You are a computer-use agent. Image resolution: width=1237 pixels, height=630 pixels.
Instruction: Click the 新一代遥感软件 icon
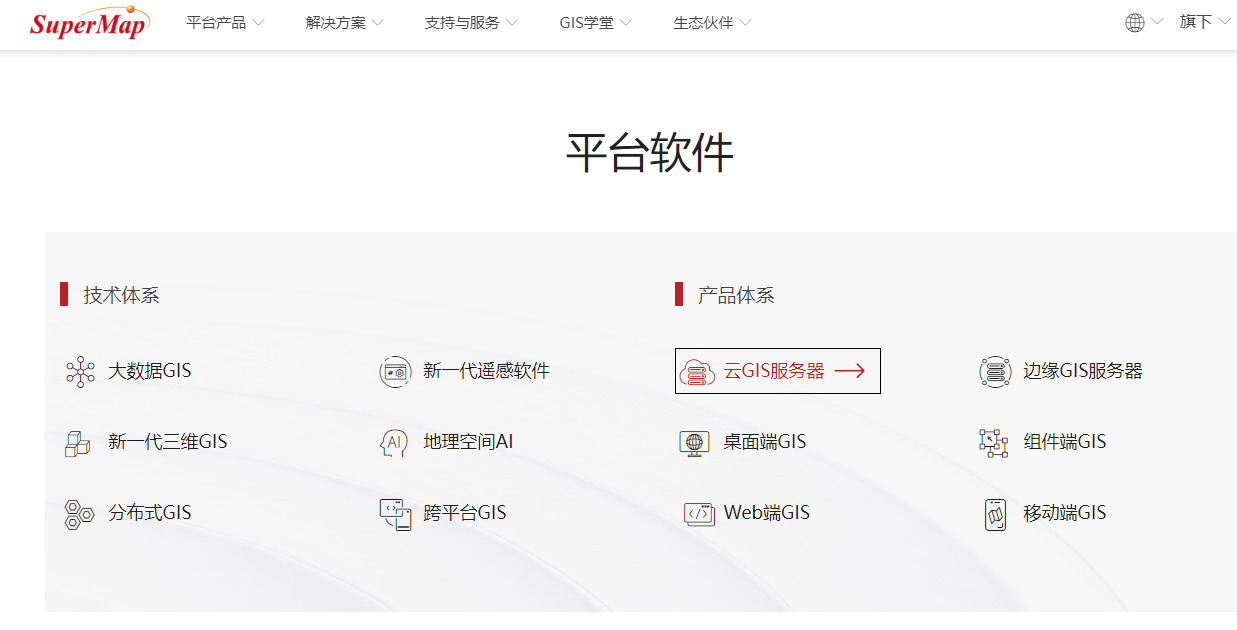[x=395, y=371]
